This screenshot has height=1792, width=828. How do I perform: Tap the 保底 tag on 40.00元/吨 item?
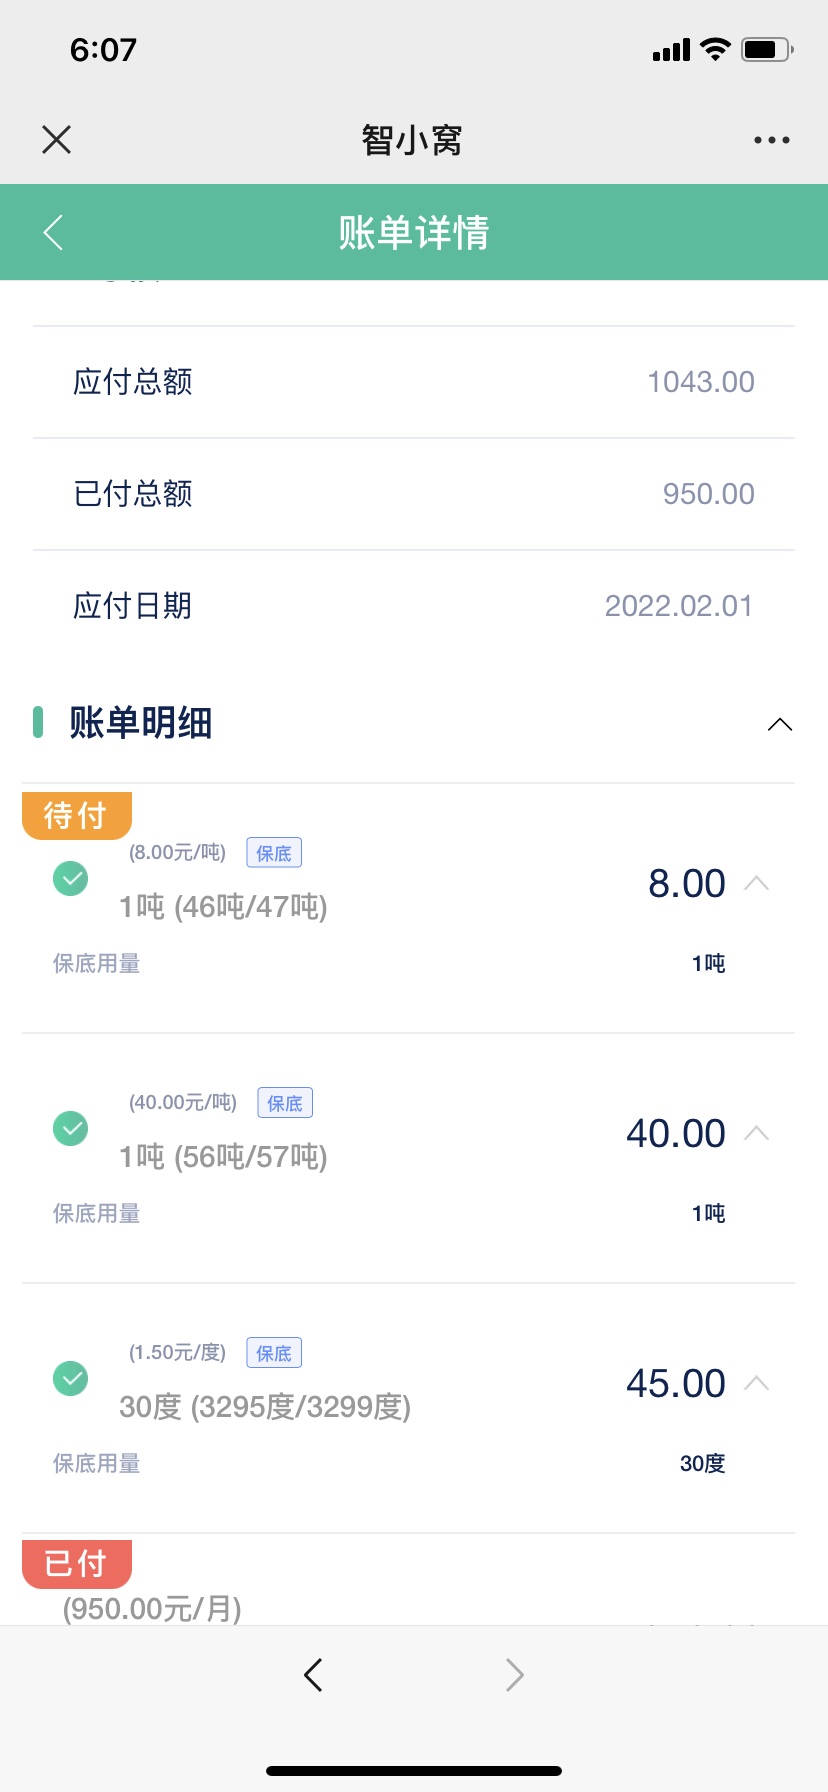tap(285, 1103)
